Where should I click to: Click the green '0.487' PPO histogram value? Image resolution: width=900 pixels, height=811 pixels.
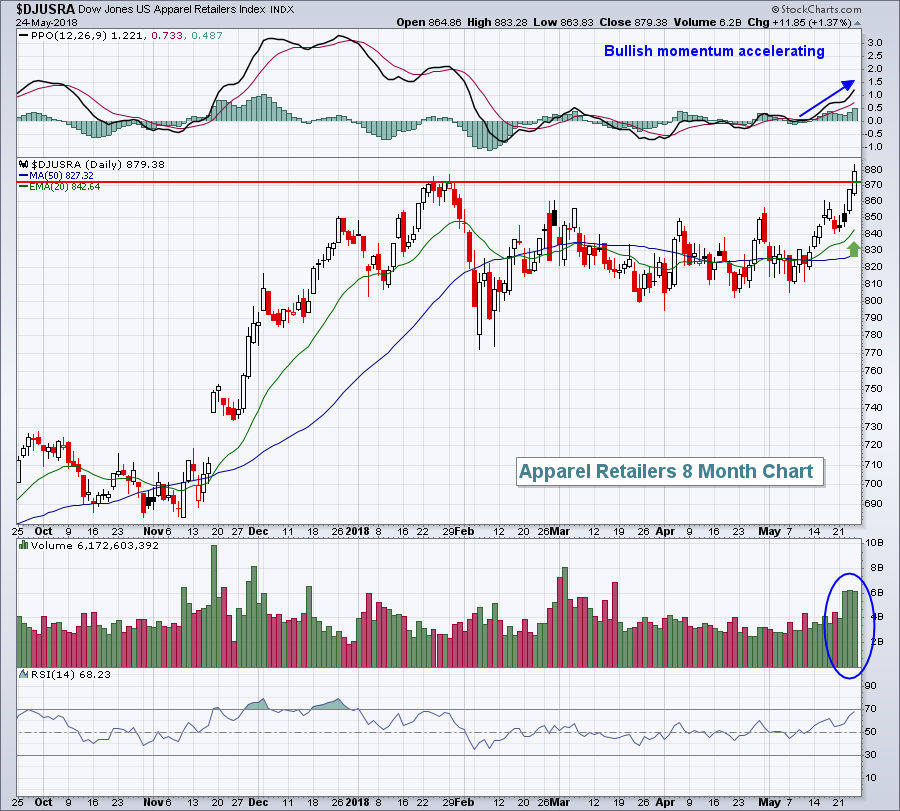207,36
